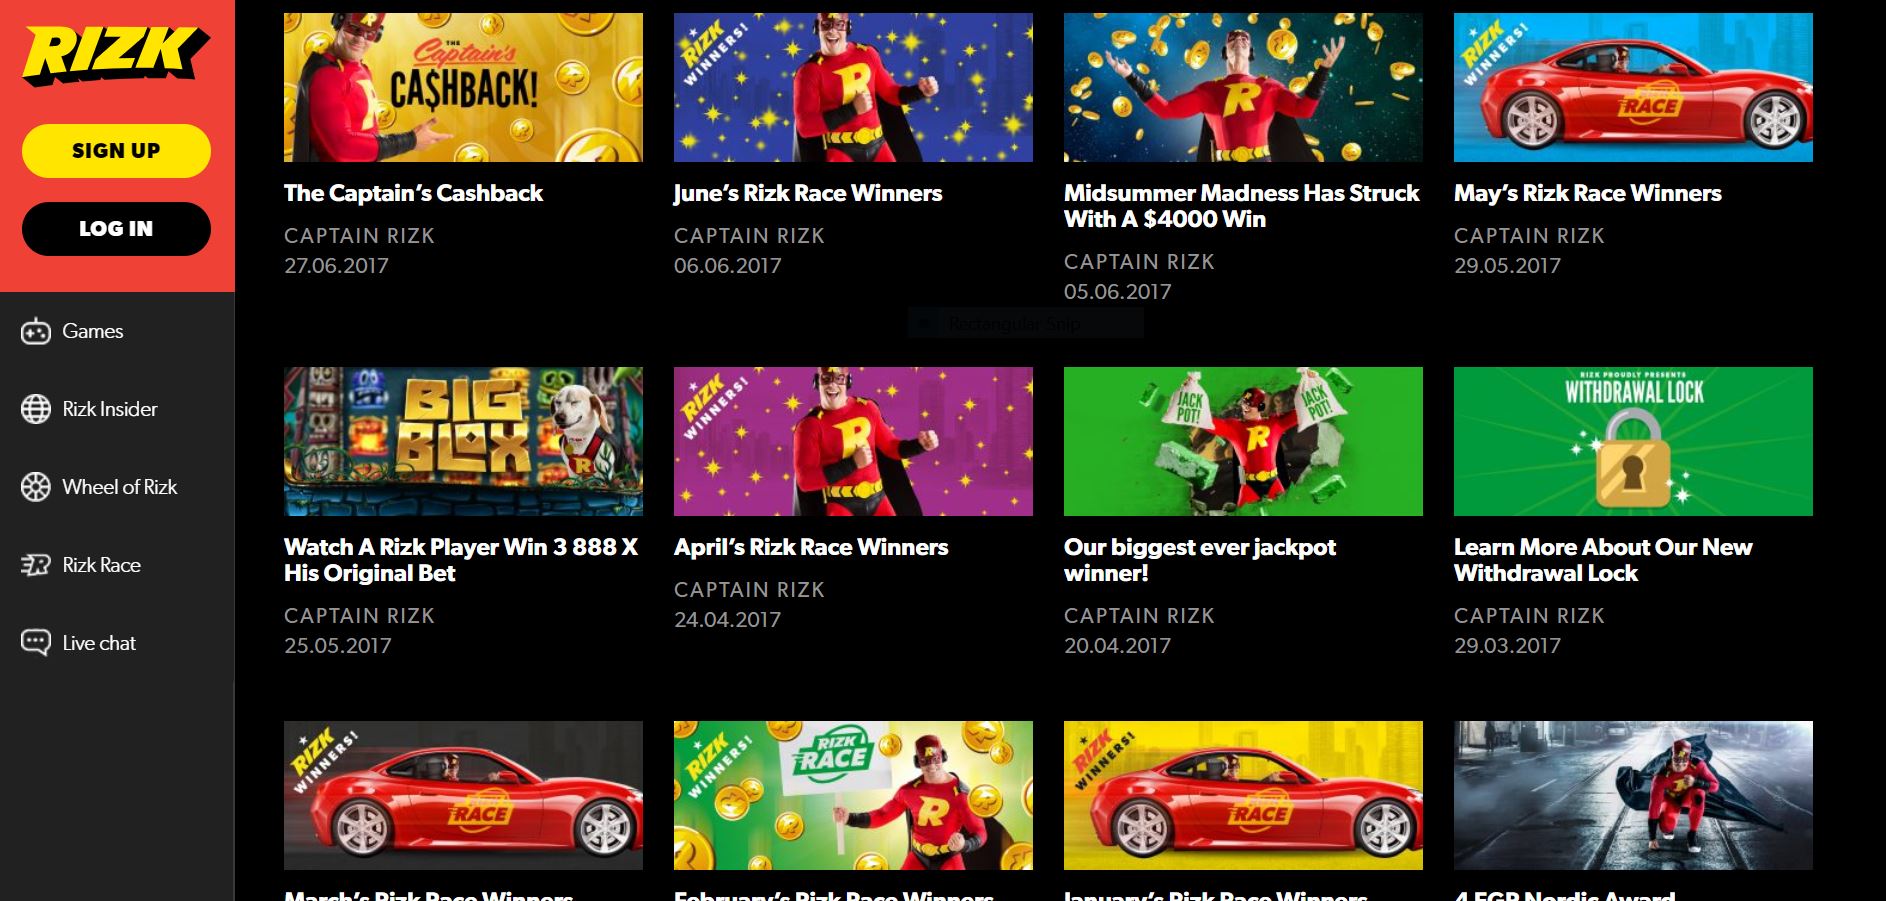Click the January winners yellow car thumbnail
Screen dimensions: 1886x901
(x=1243, y=795)
